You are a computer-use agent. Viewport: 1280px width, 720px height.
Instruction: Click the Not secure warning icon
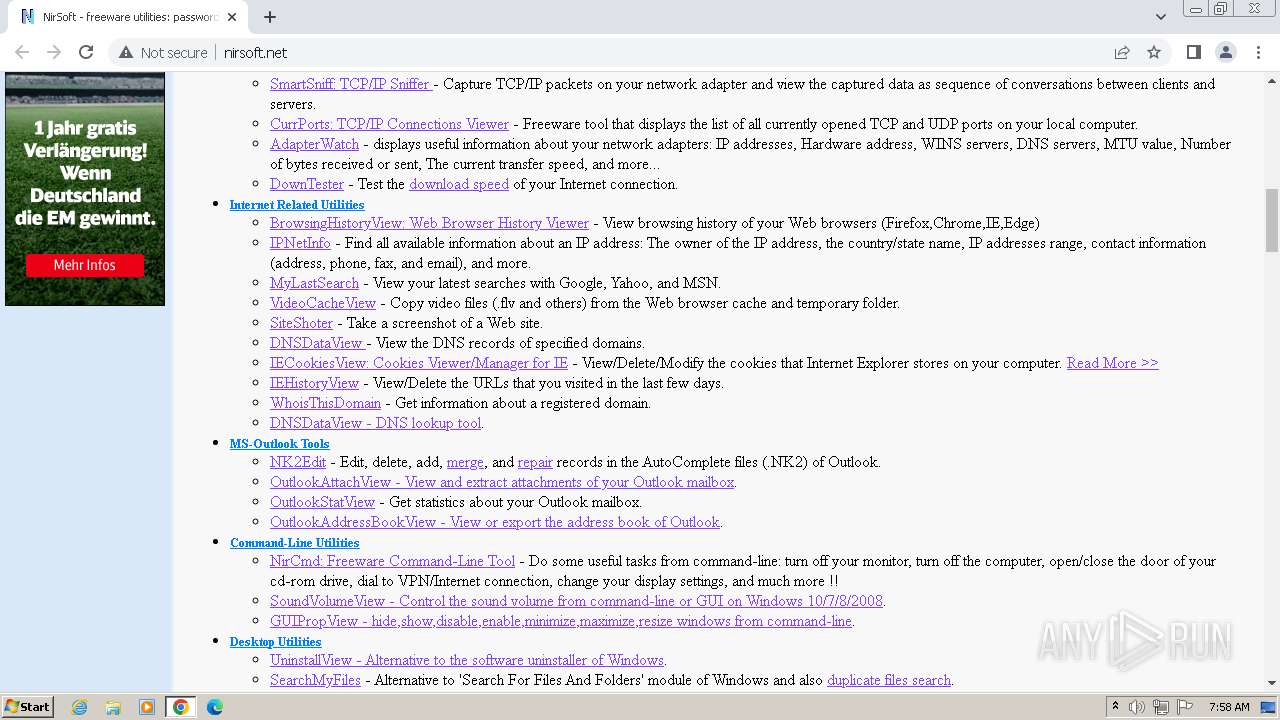point(126,52)
